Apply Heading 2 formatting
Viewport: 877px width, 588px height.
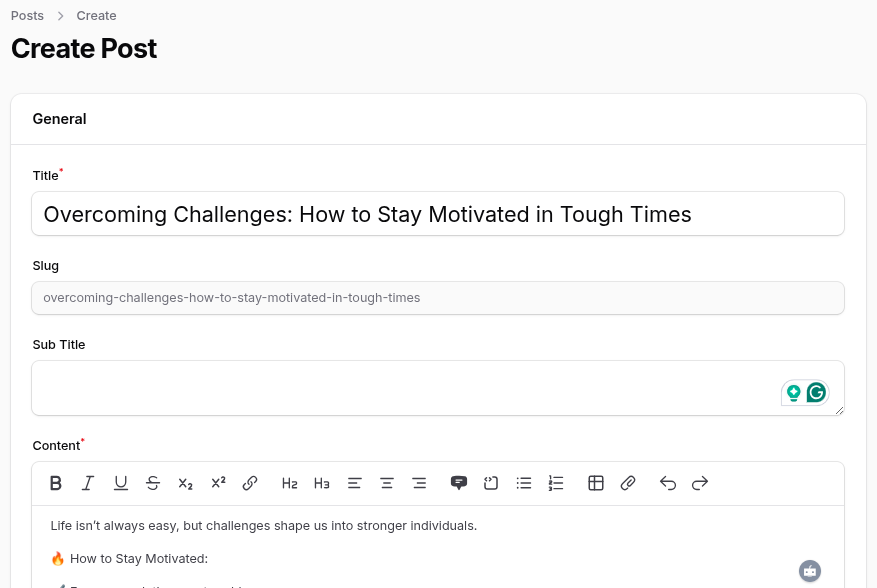289,483
